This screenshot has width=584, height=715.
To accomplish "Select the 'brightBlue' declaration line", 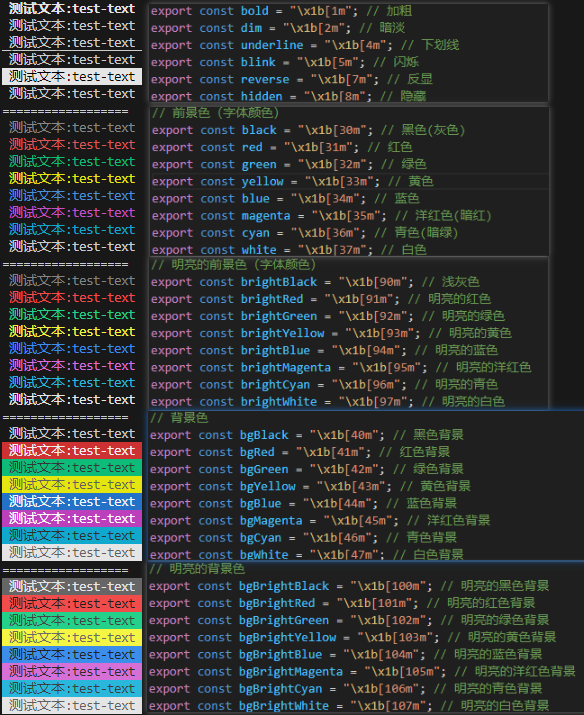I will point(324,350).
